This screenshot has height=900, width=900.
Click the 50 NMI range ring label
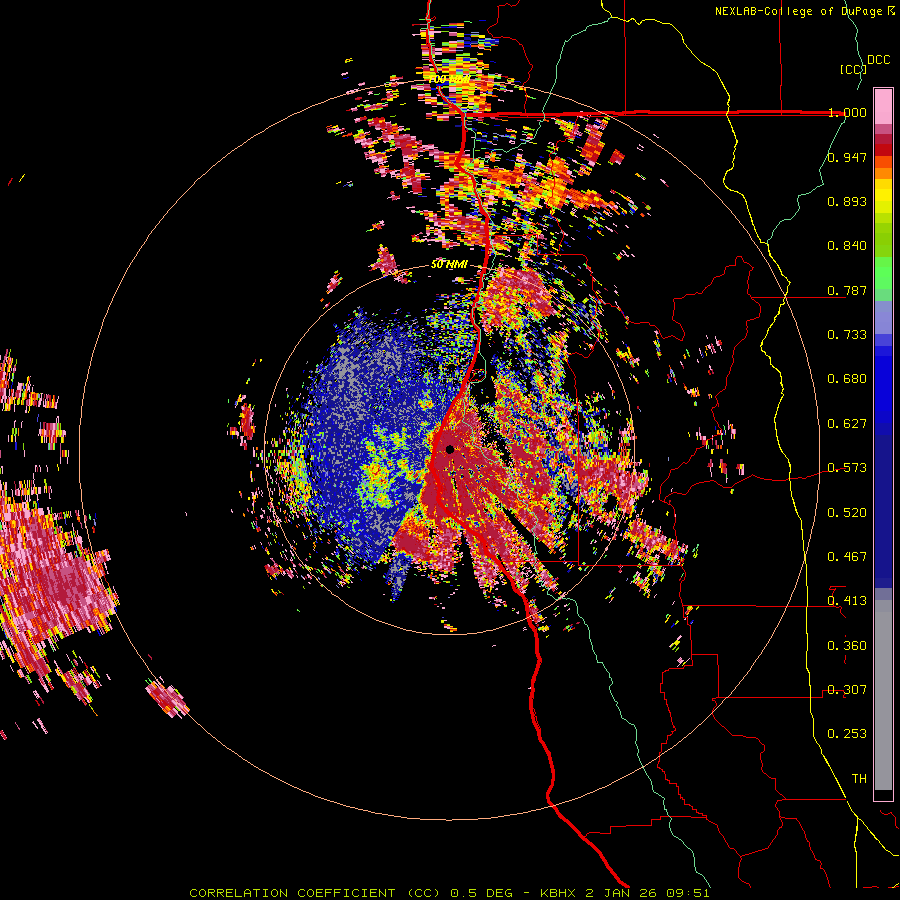[449, 265]
